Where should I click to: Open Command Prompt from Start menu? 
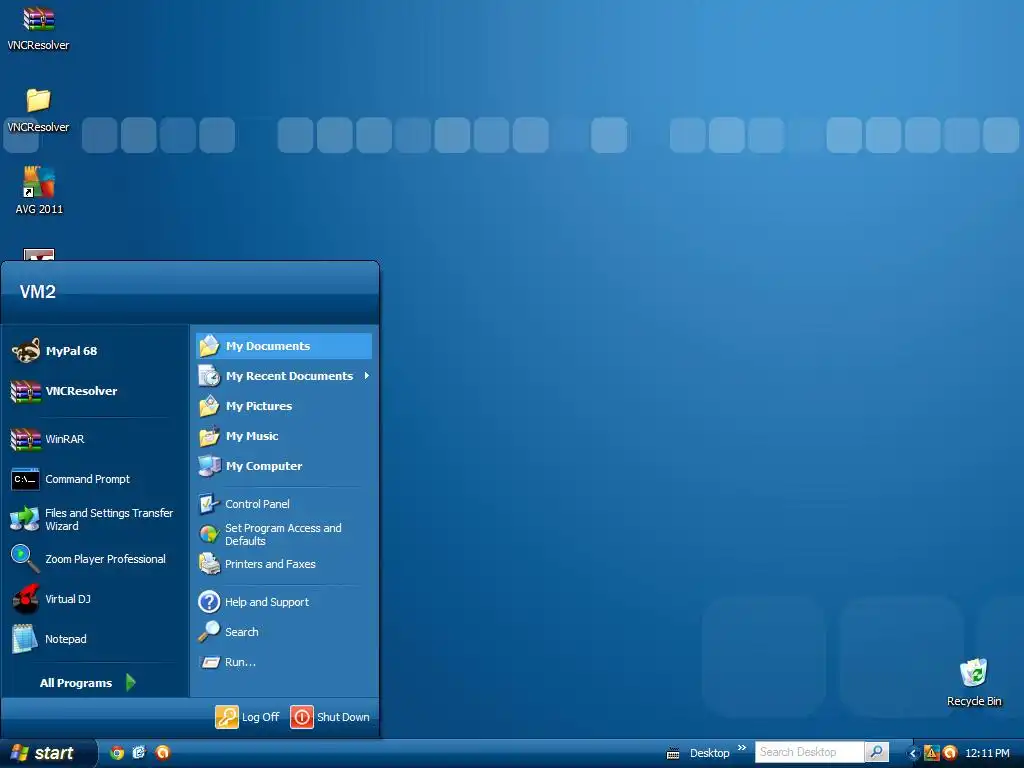click(x=95, y=479)
